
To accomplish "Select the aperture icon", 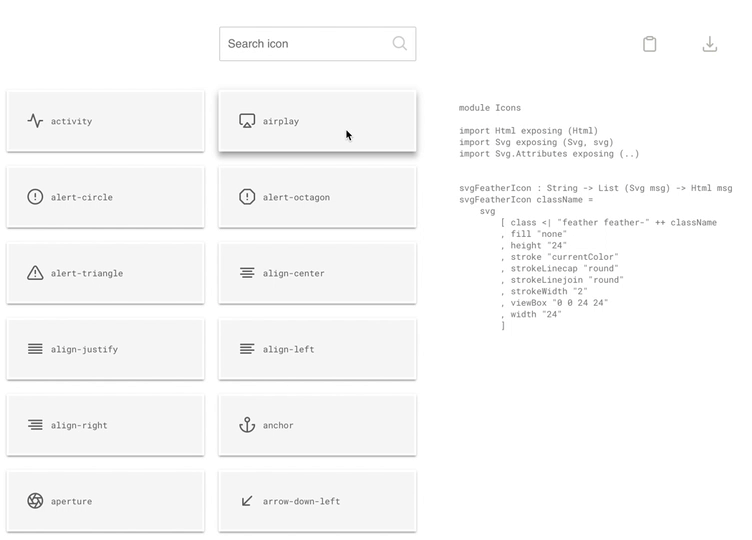I will [35, 501].
